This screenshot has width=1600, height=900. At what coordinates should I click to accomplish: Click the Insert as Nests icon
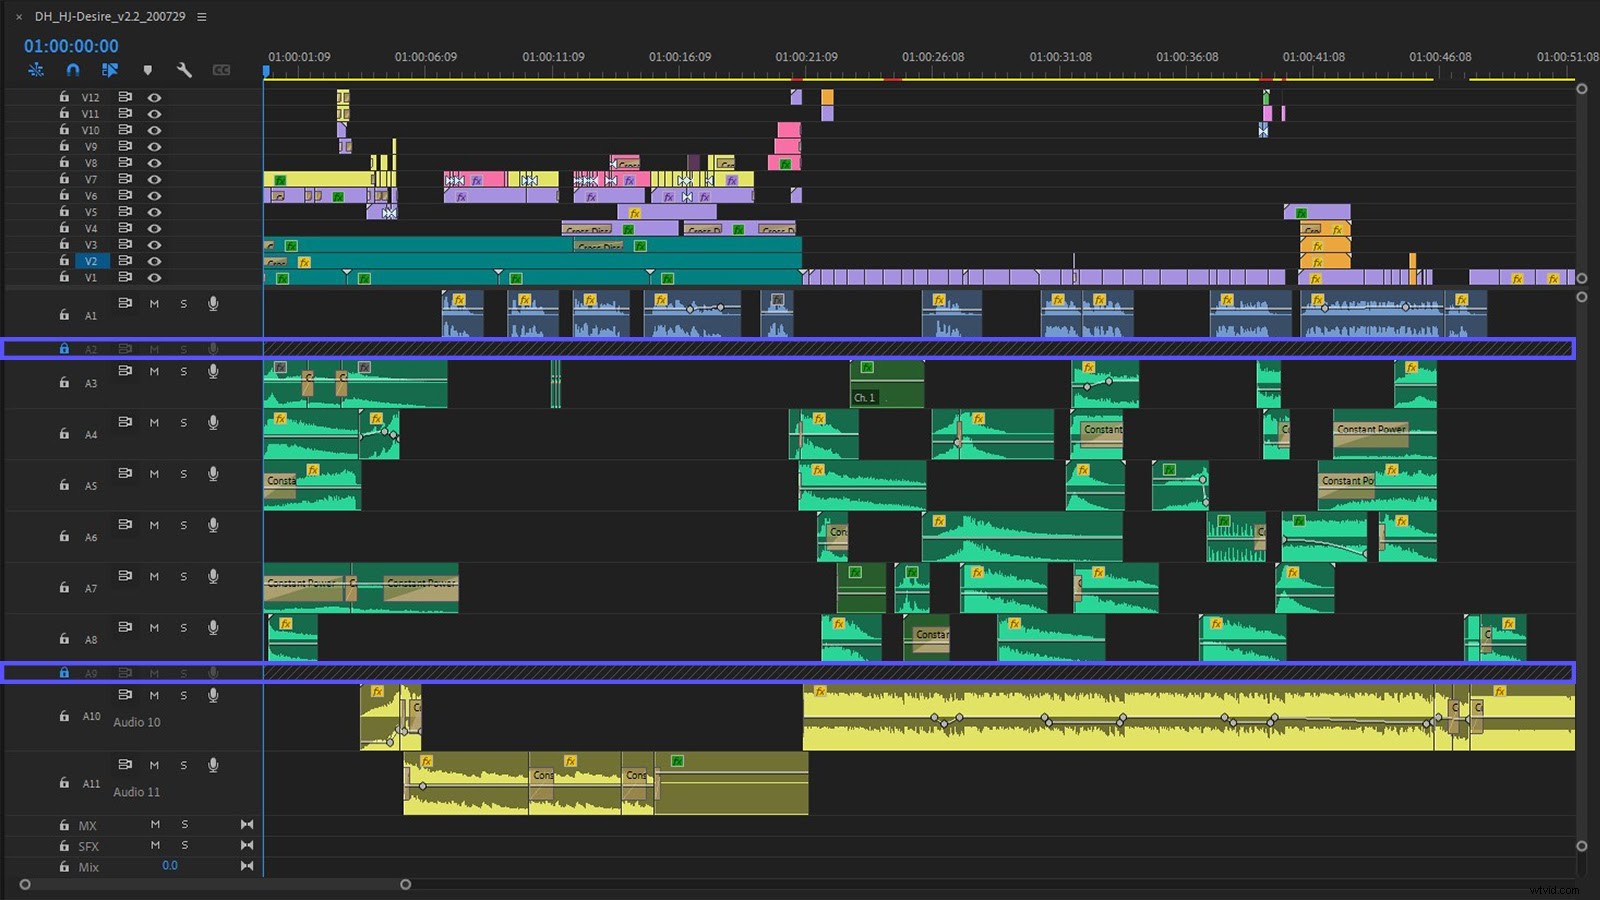[110, 70]
